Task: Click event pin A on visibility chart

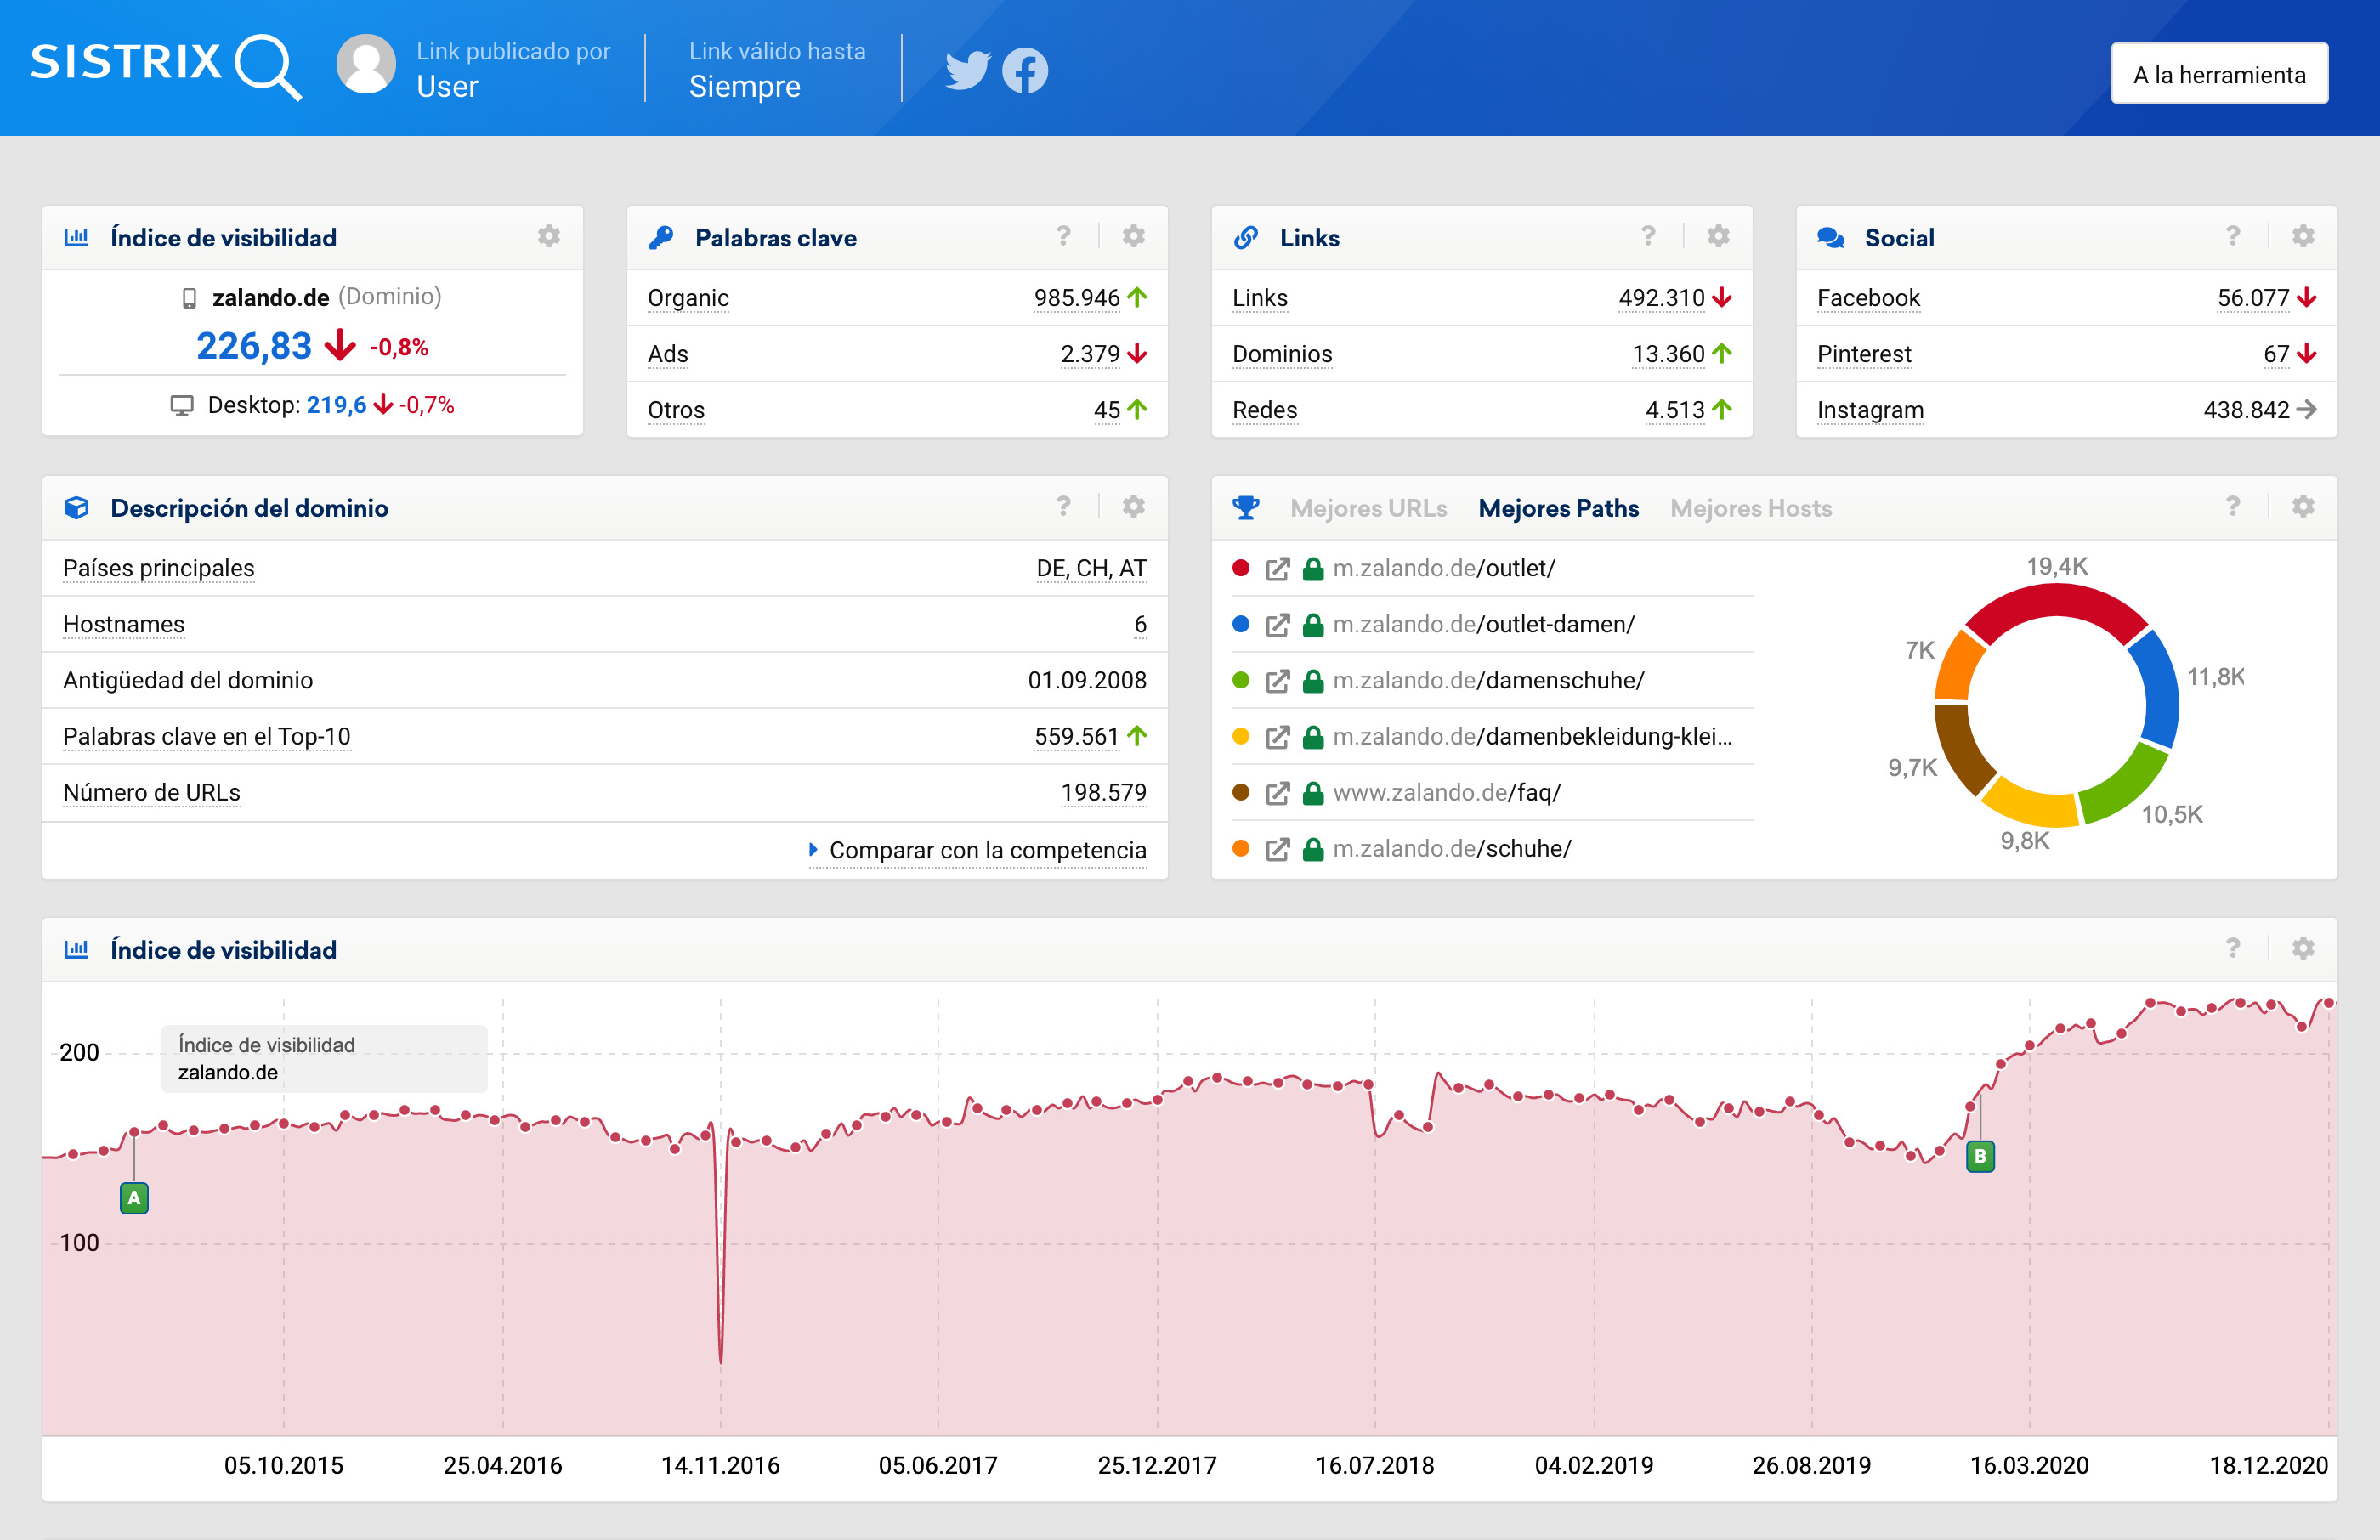Action: 134,1197
